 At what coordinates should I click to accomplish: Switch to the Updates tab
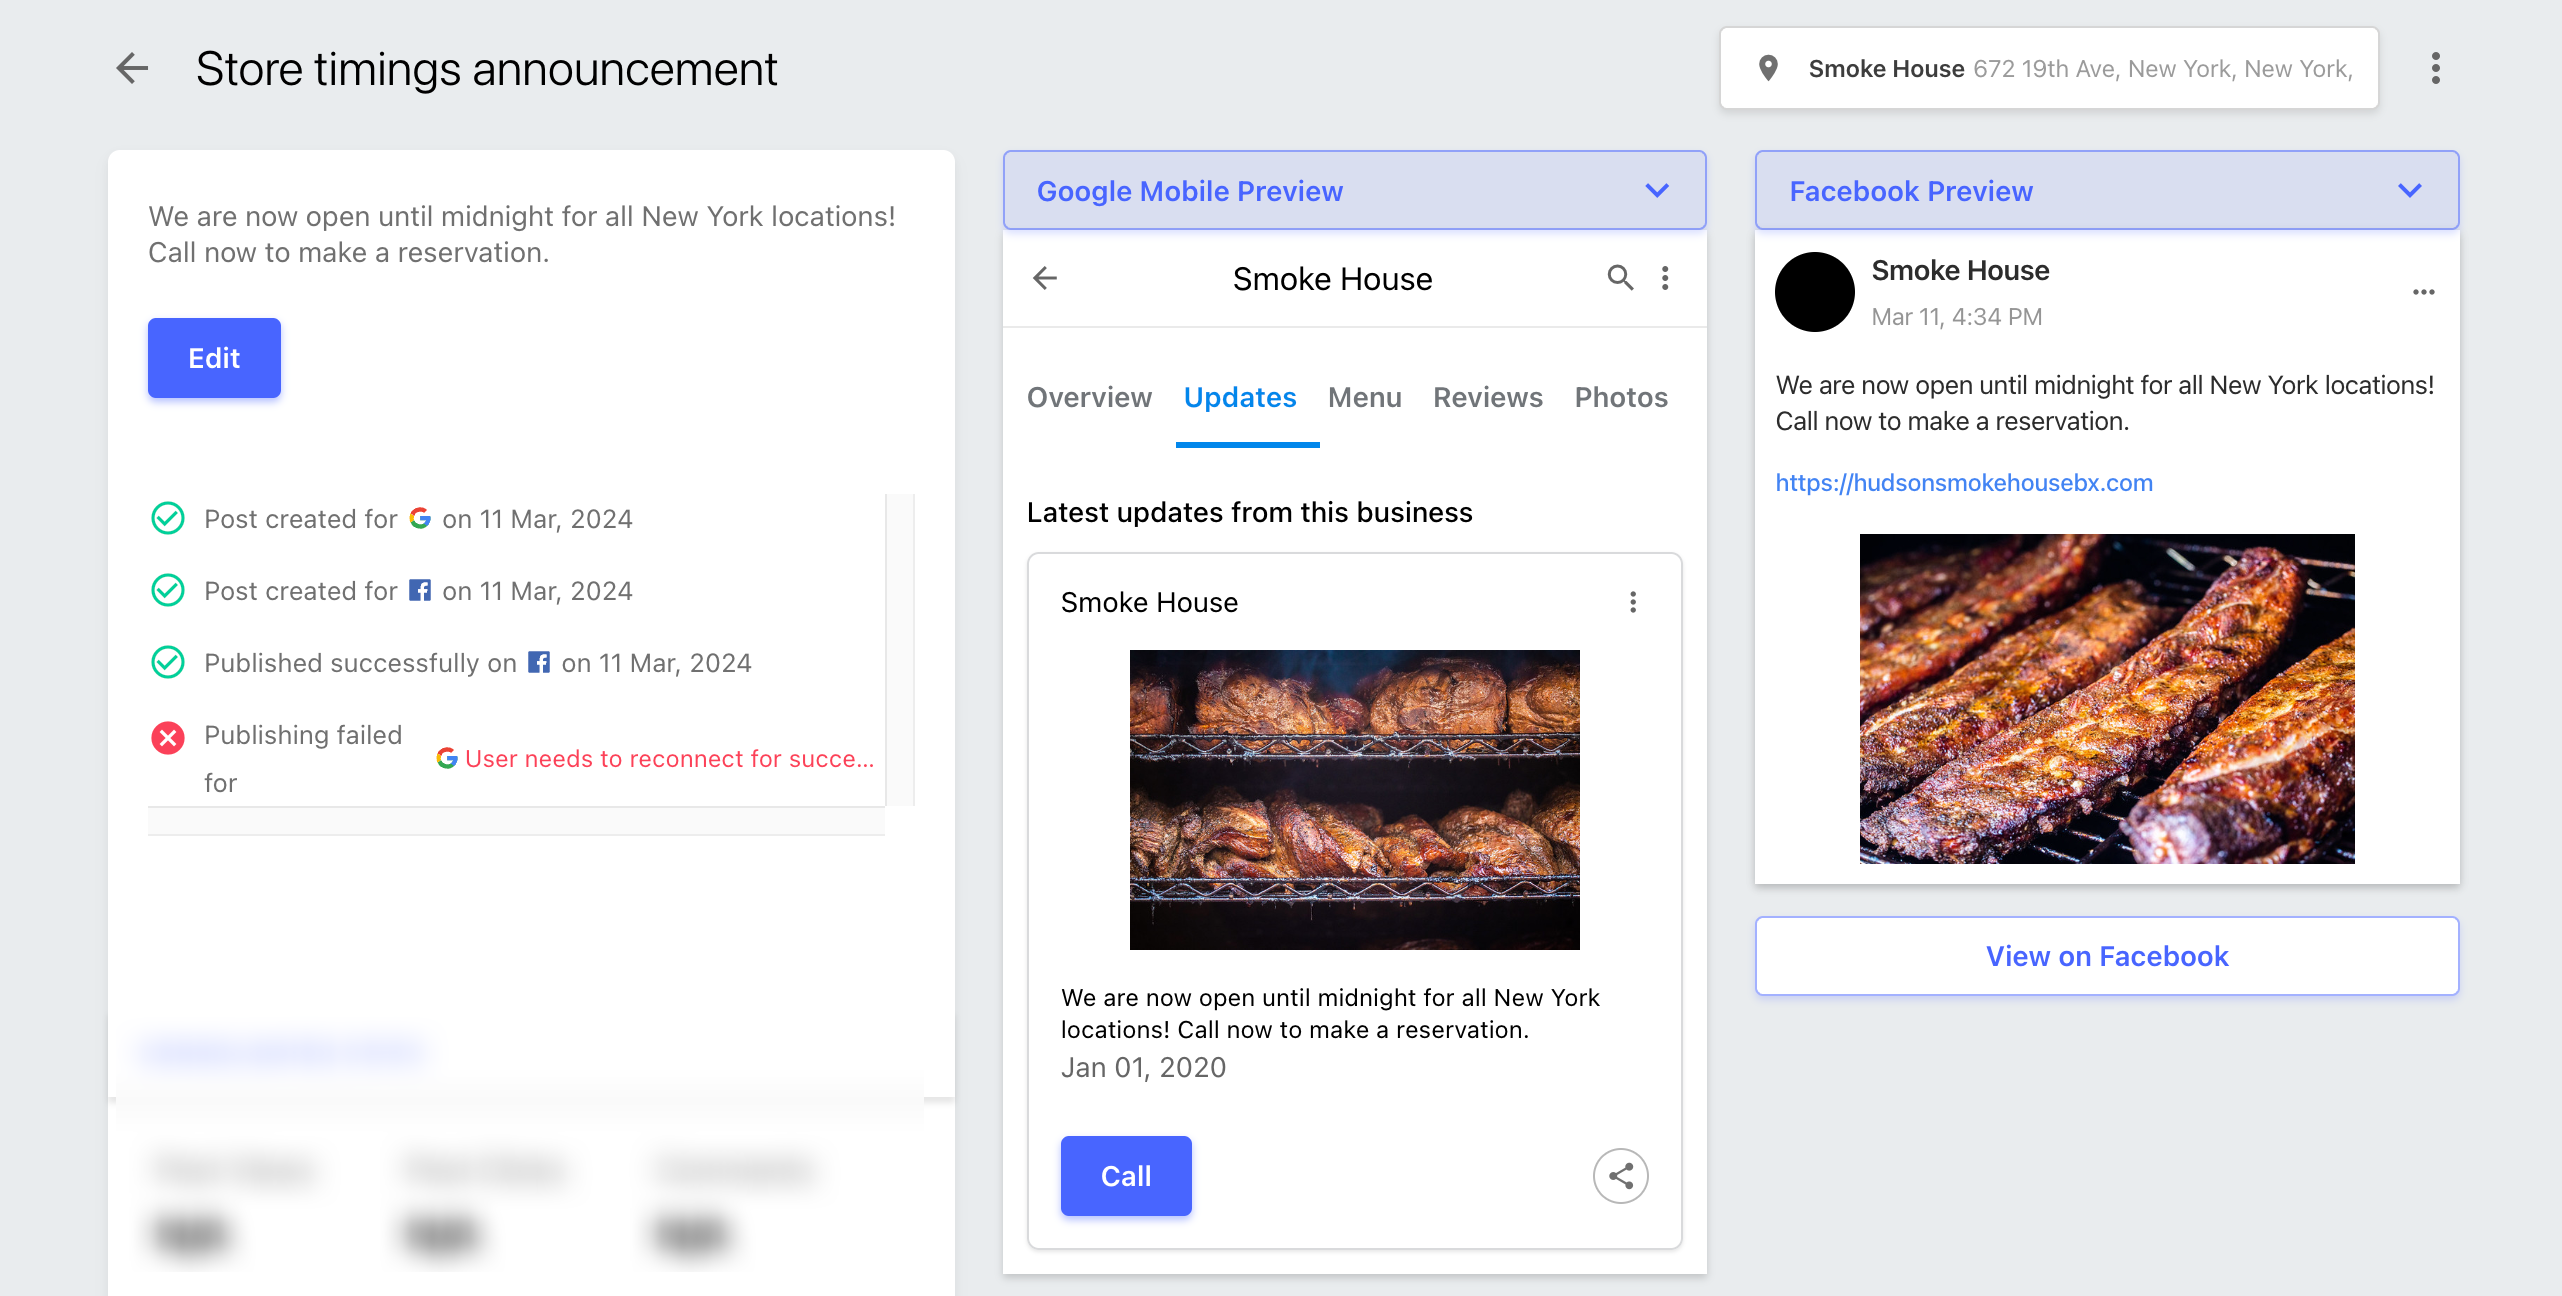coord(1240,397)
